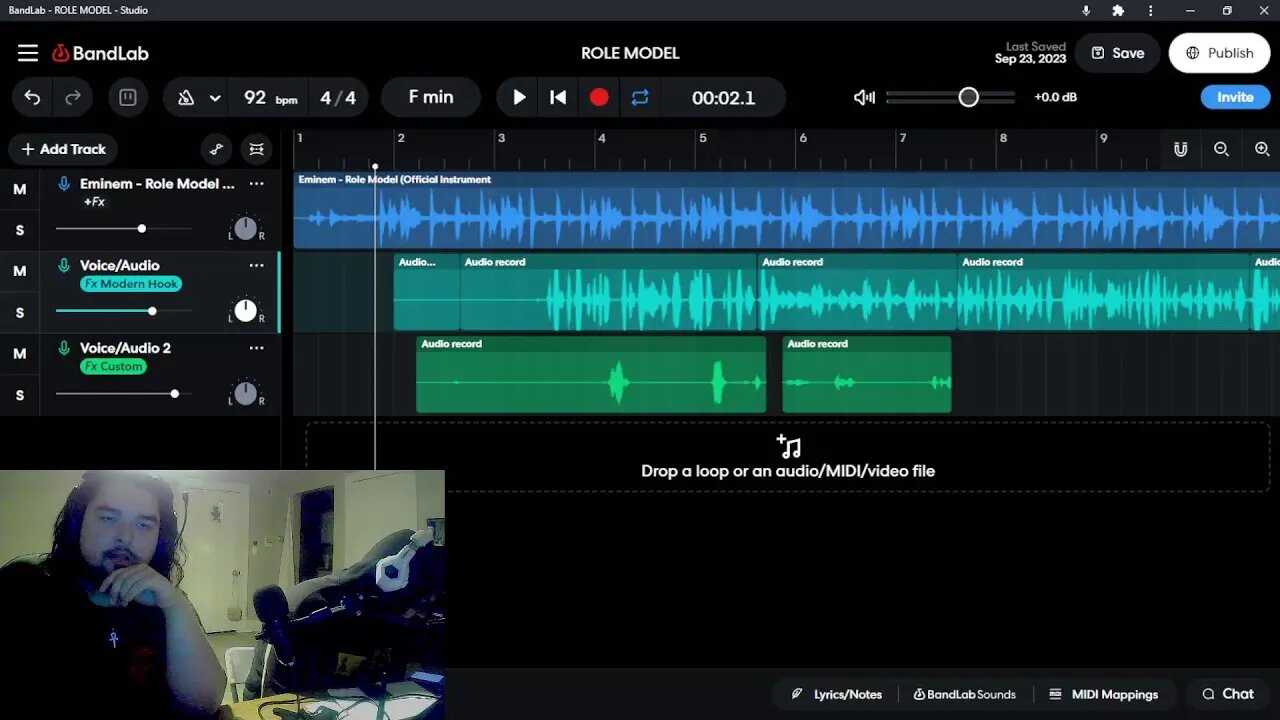Screen dimensions: 1280x720
Task: Toggle magnet snap to grid
Action: coord(1180,149)
